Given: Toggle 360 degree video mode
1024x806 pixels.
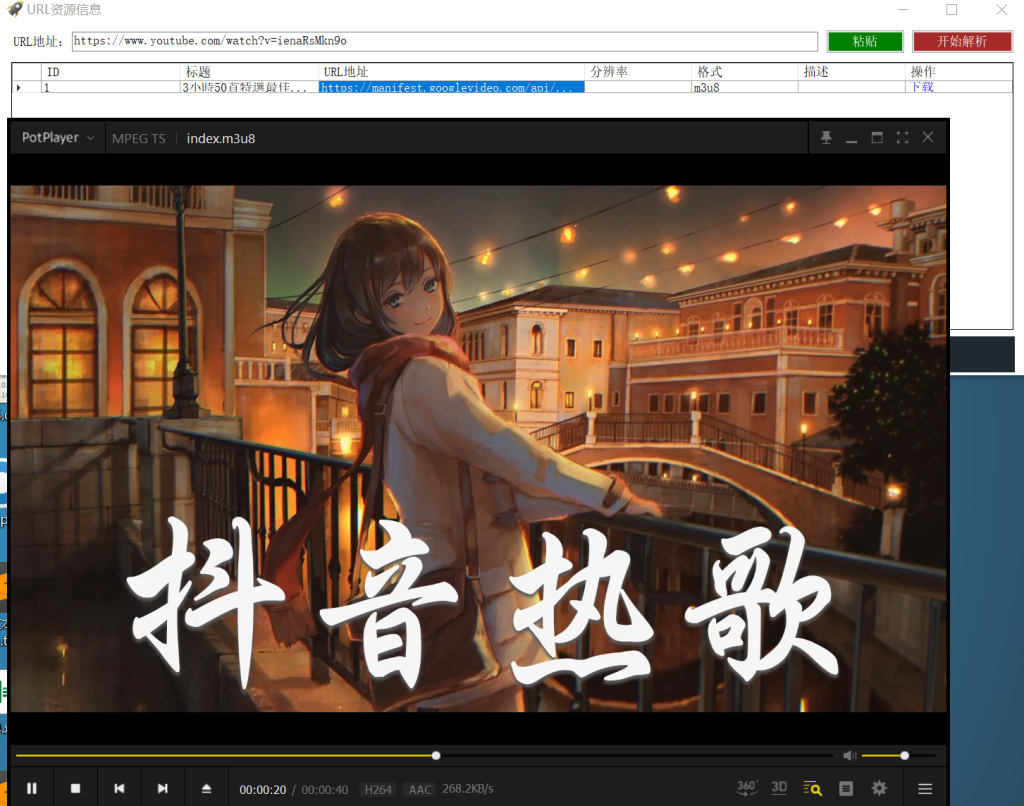Looking at the screenshot, I should (x=746, y=788).
